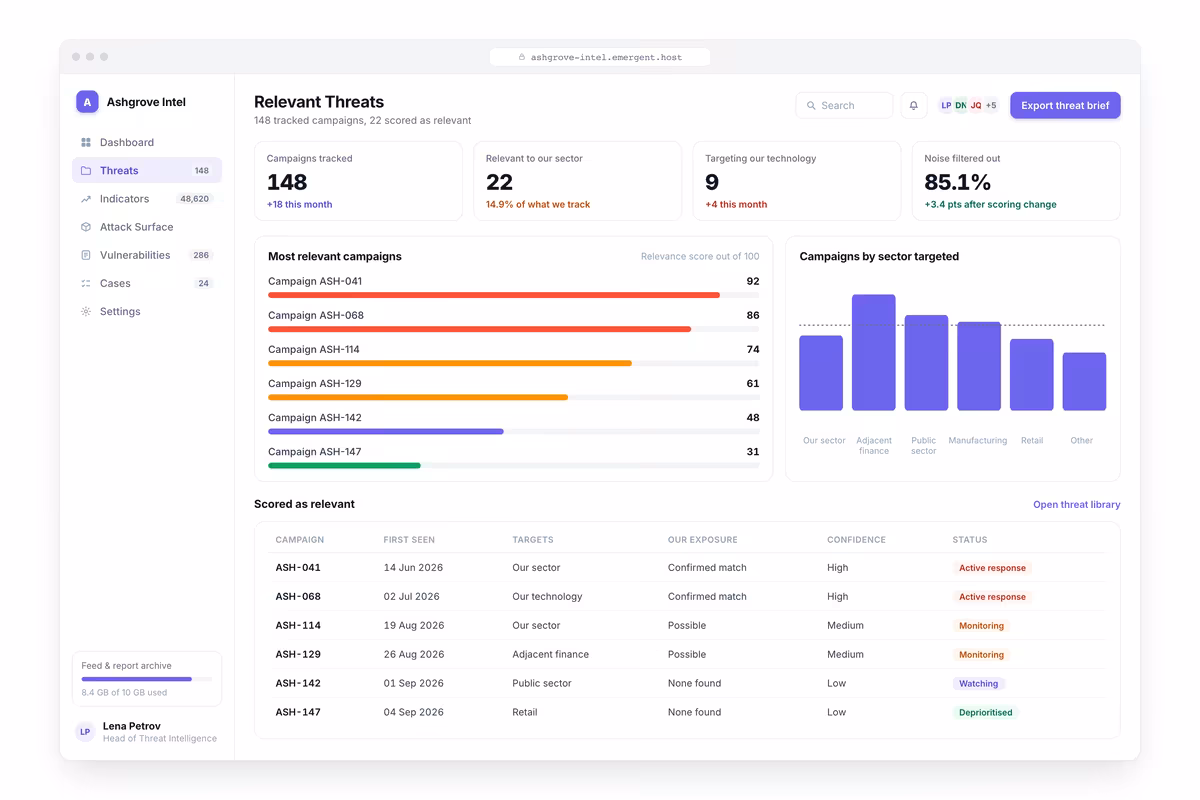The height and width of the screenshot is (800, 1200).
Task: Go to Indicators section
Action: [147, 199]
